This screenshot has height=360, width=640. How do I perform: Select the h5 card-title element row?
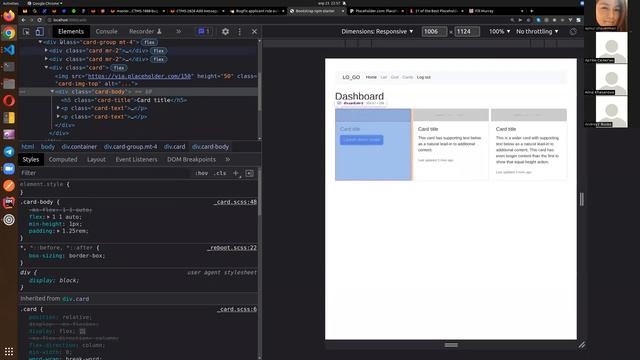click(x=124, y=100)
